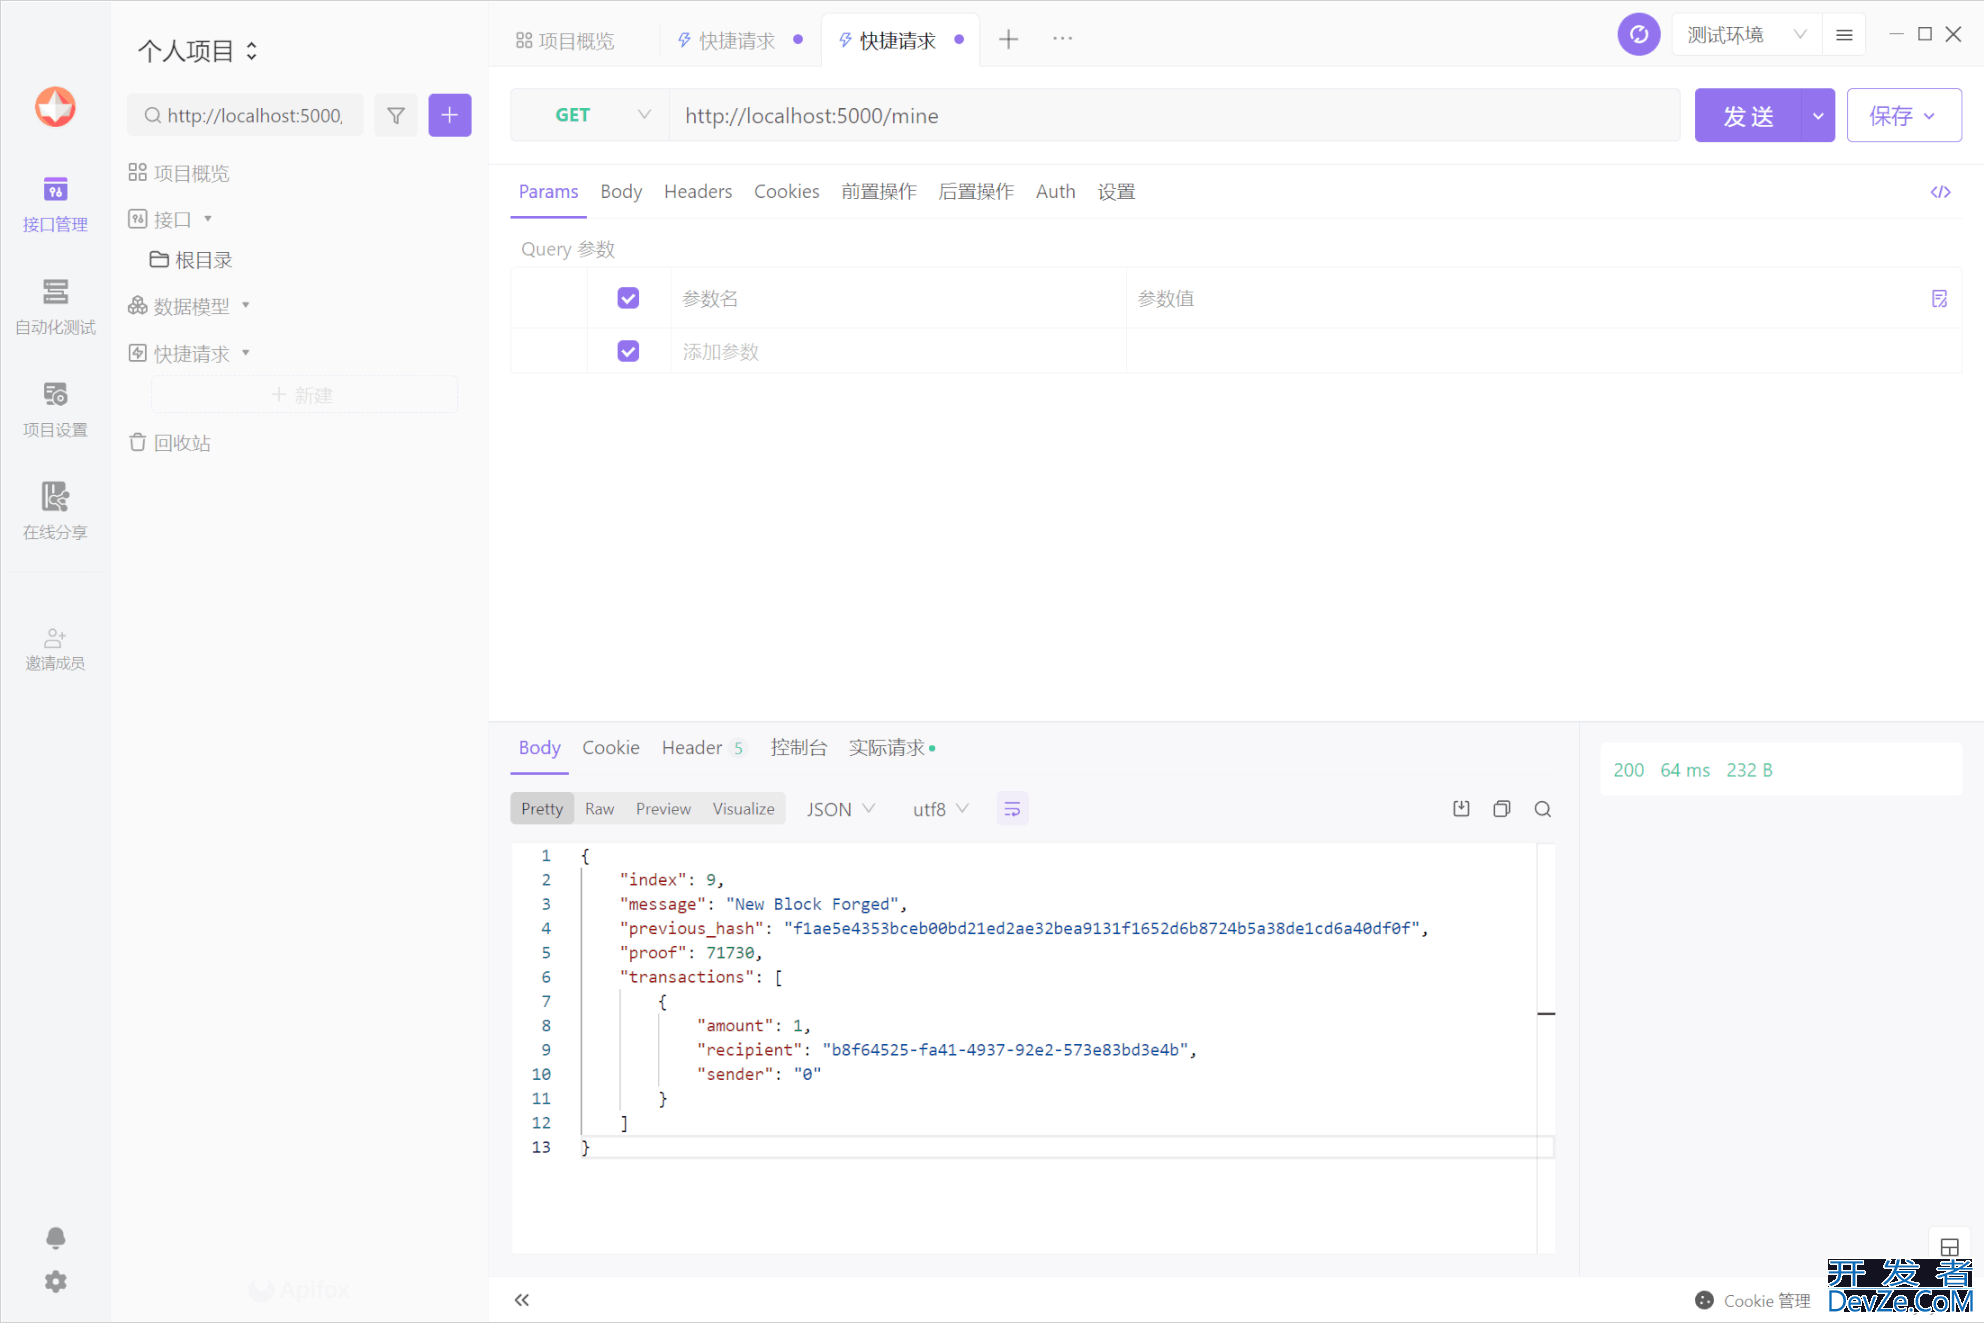Image resolution: width=1984 pixels, height=1323 pixels.
Task: Open the 设置 request tab
Action: tap(1116, 191)
